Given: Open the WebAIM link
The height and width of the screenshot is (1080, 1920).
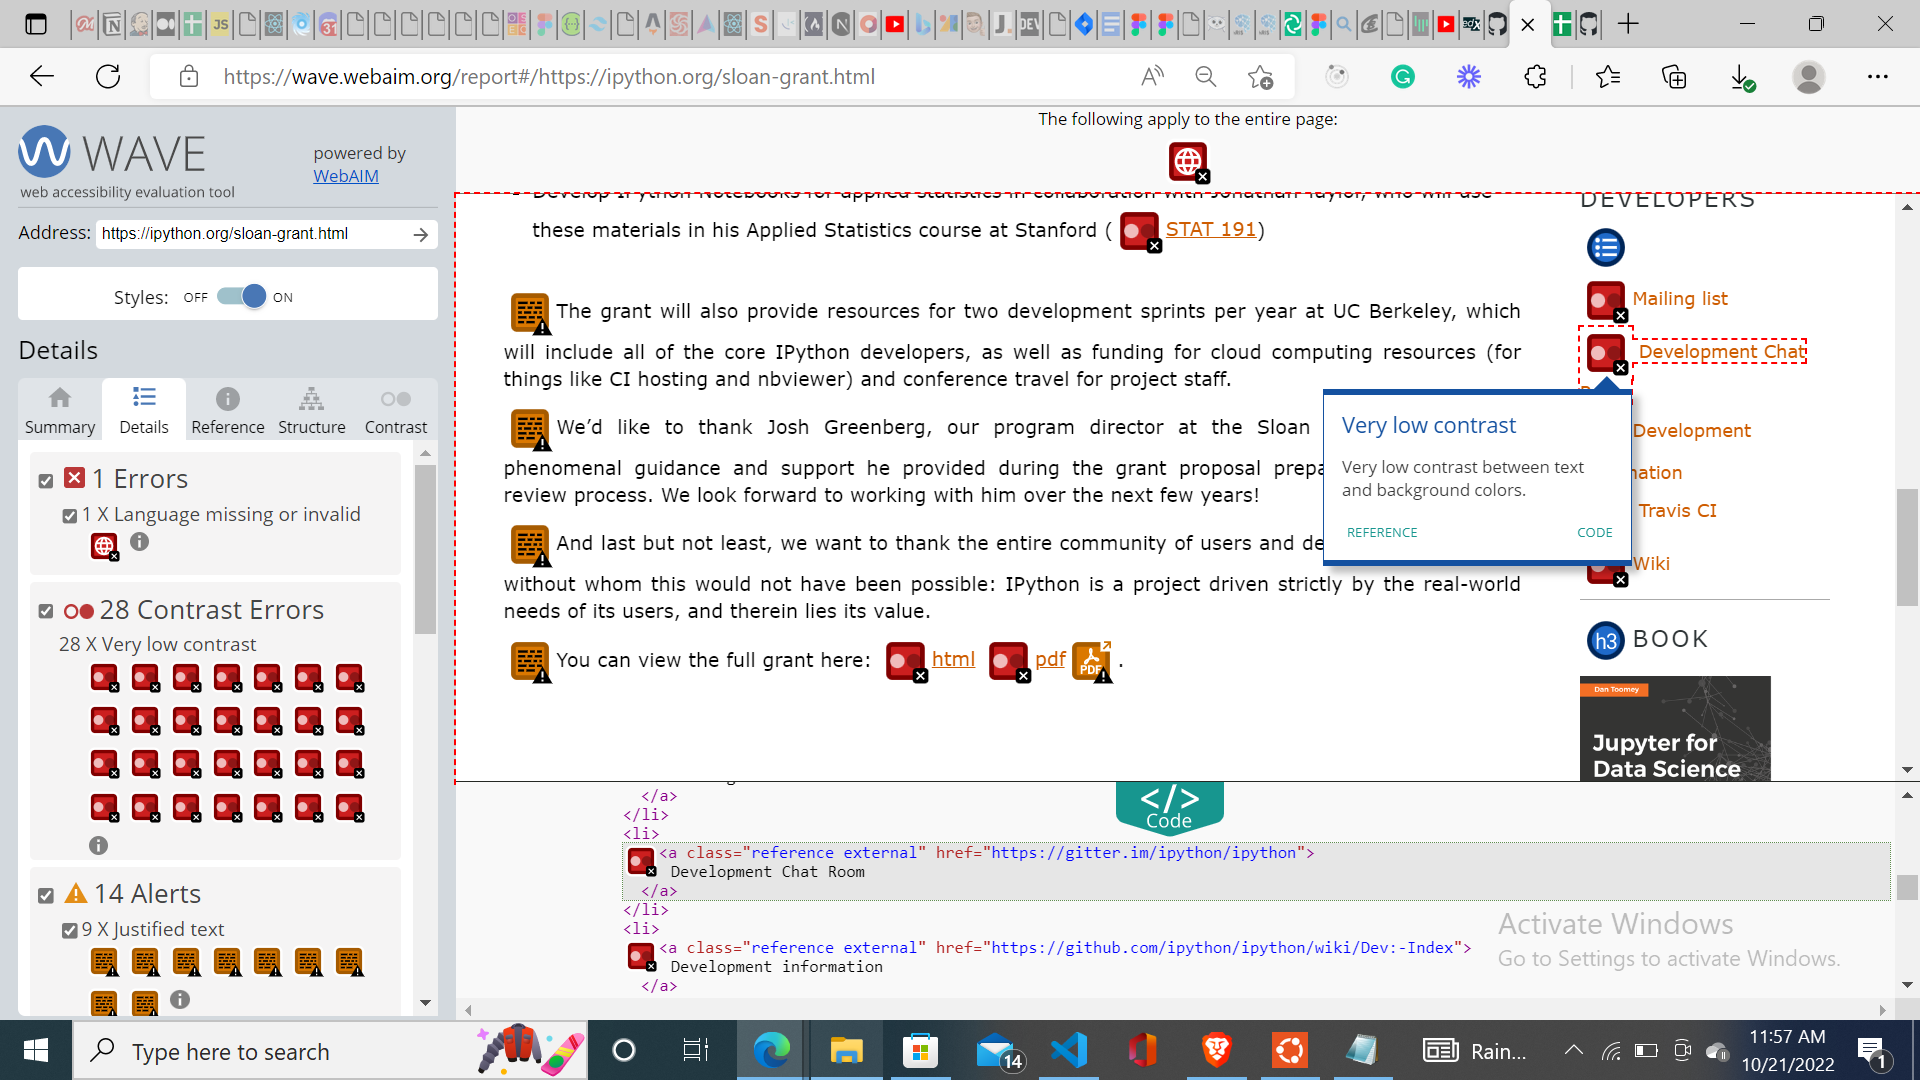Looking at the screenshot, I should pos(345,176).
